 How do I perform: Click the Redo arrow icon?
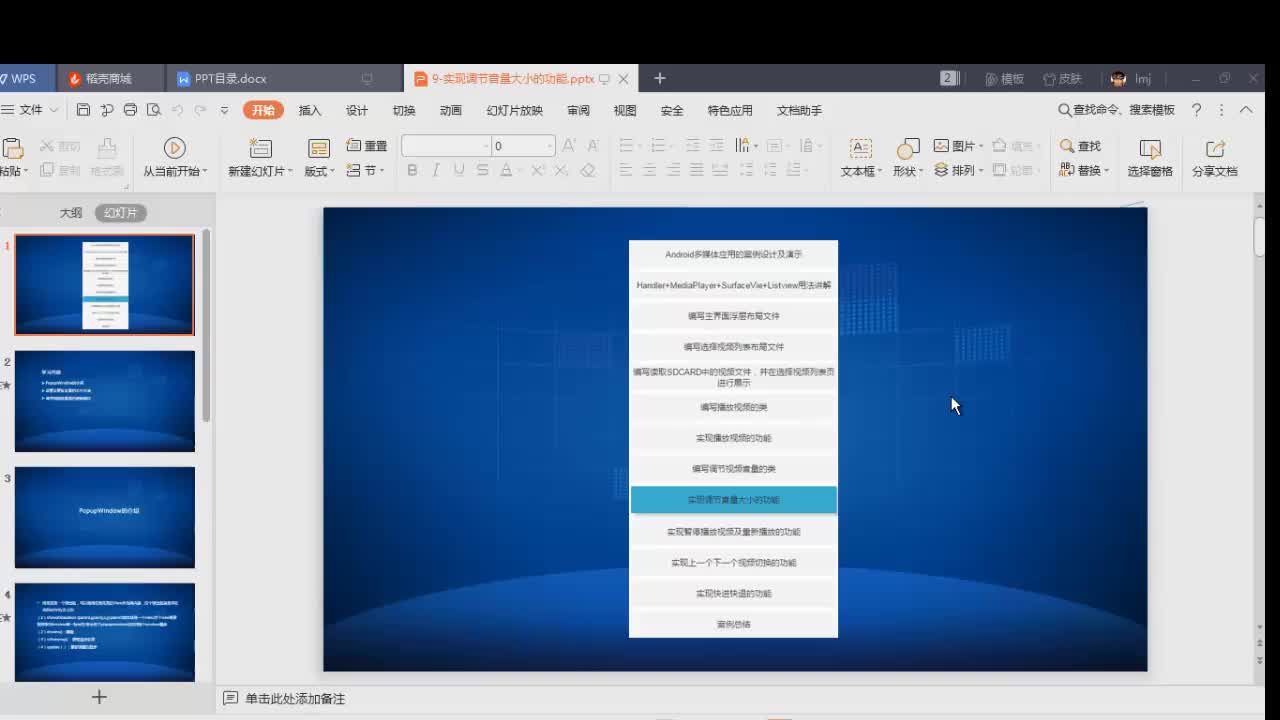coord(201,110)
